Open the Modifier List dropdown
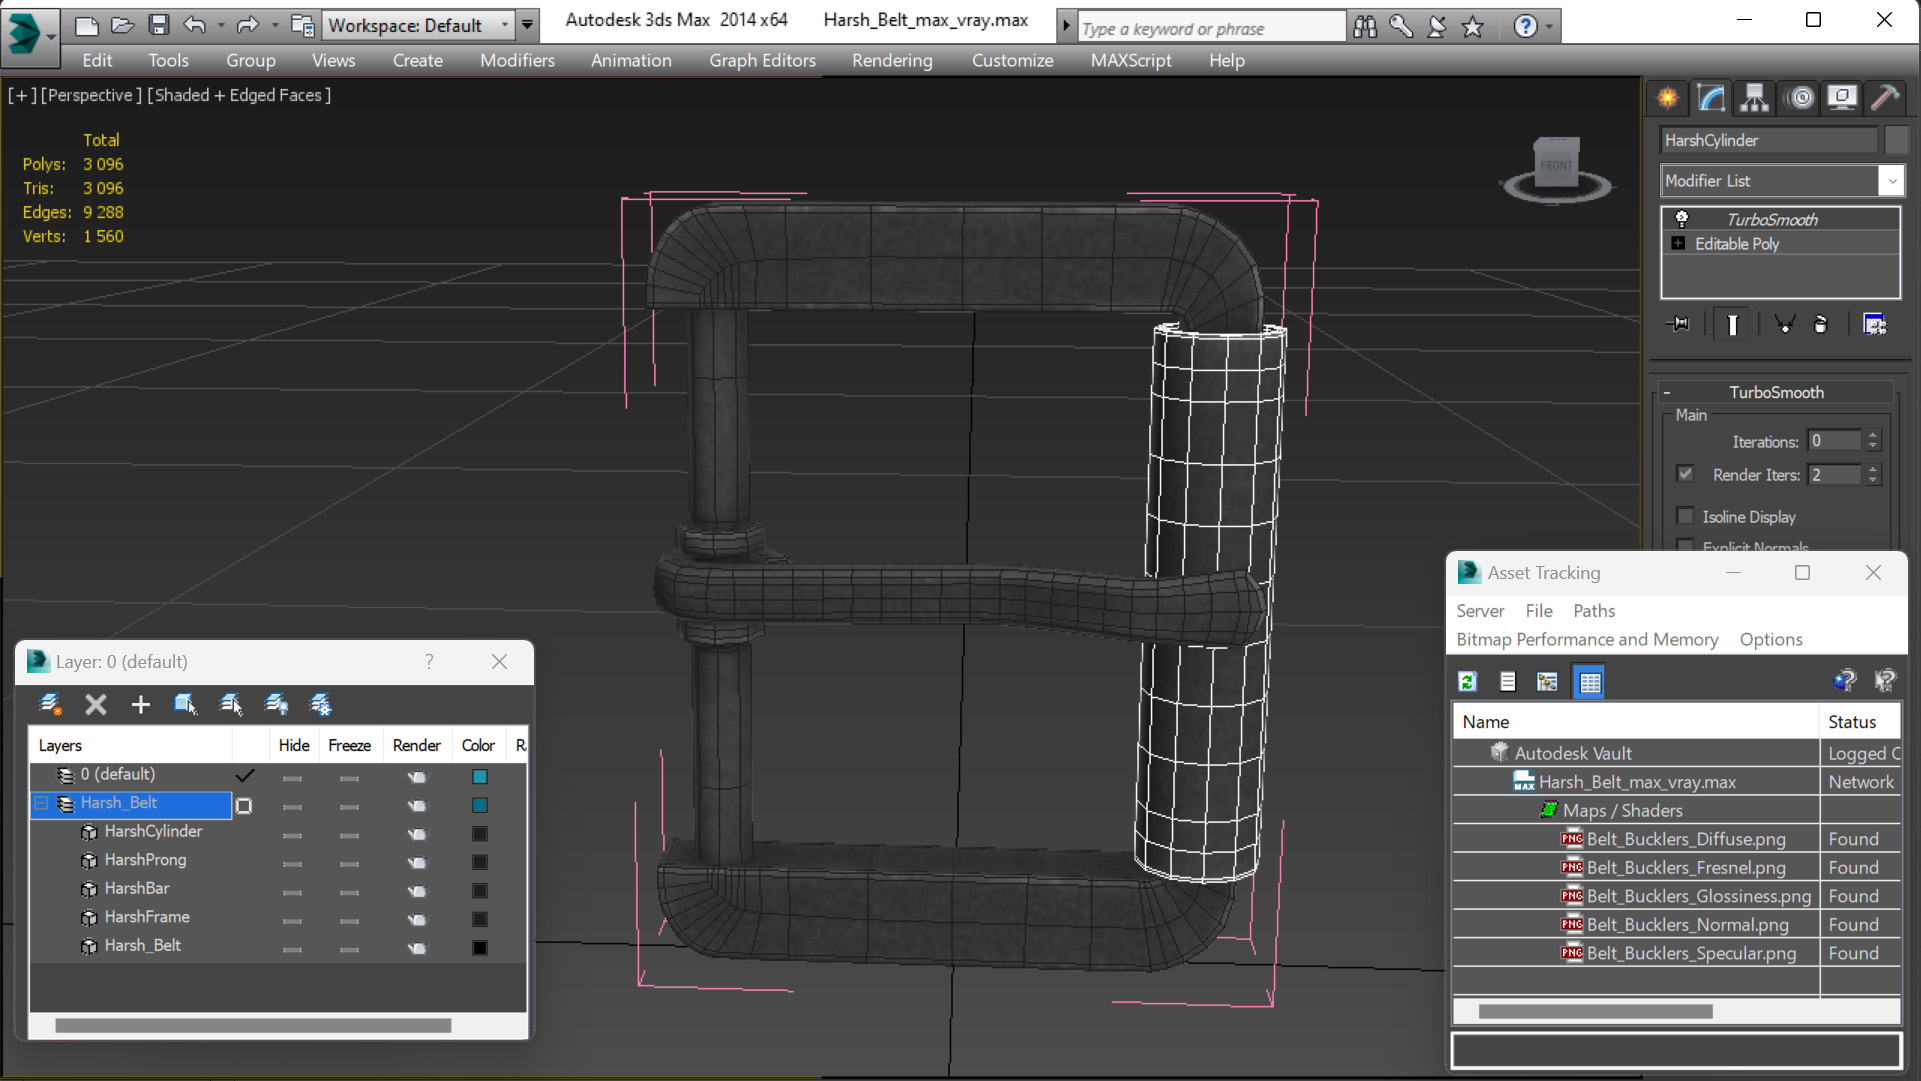The height and width of the screenshot is (1081, 1921). pos(1781,181)
